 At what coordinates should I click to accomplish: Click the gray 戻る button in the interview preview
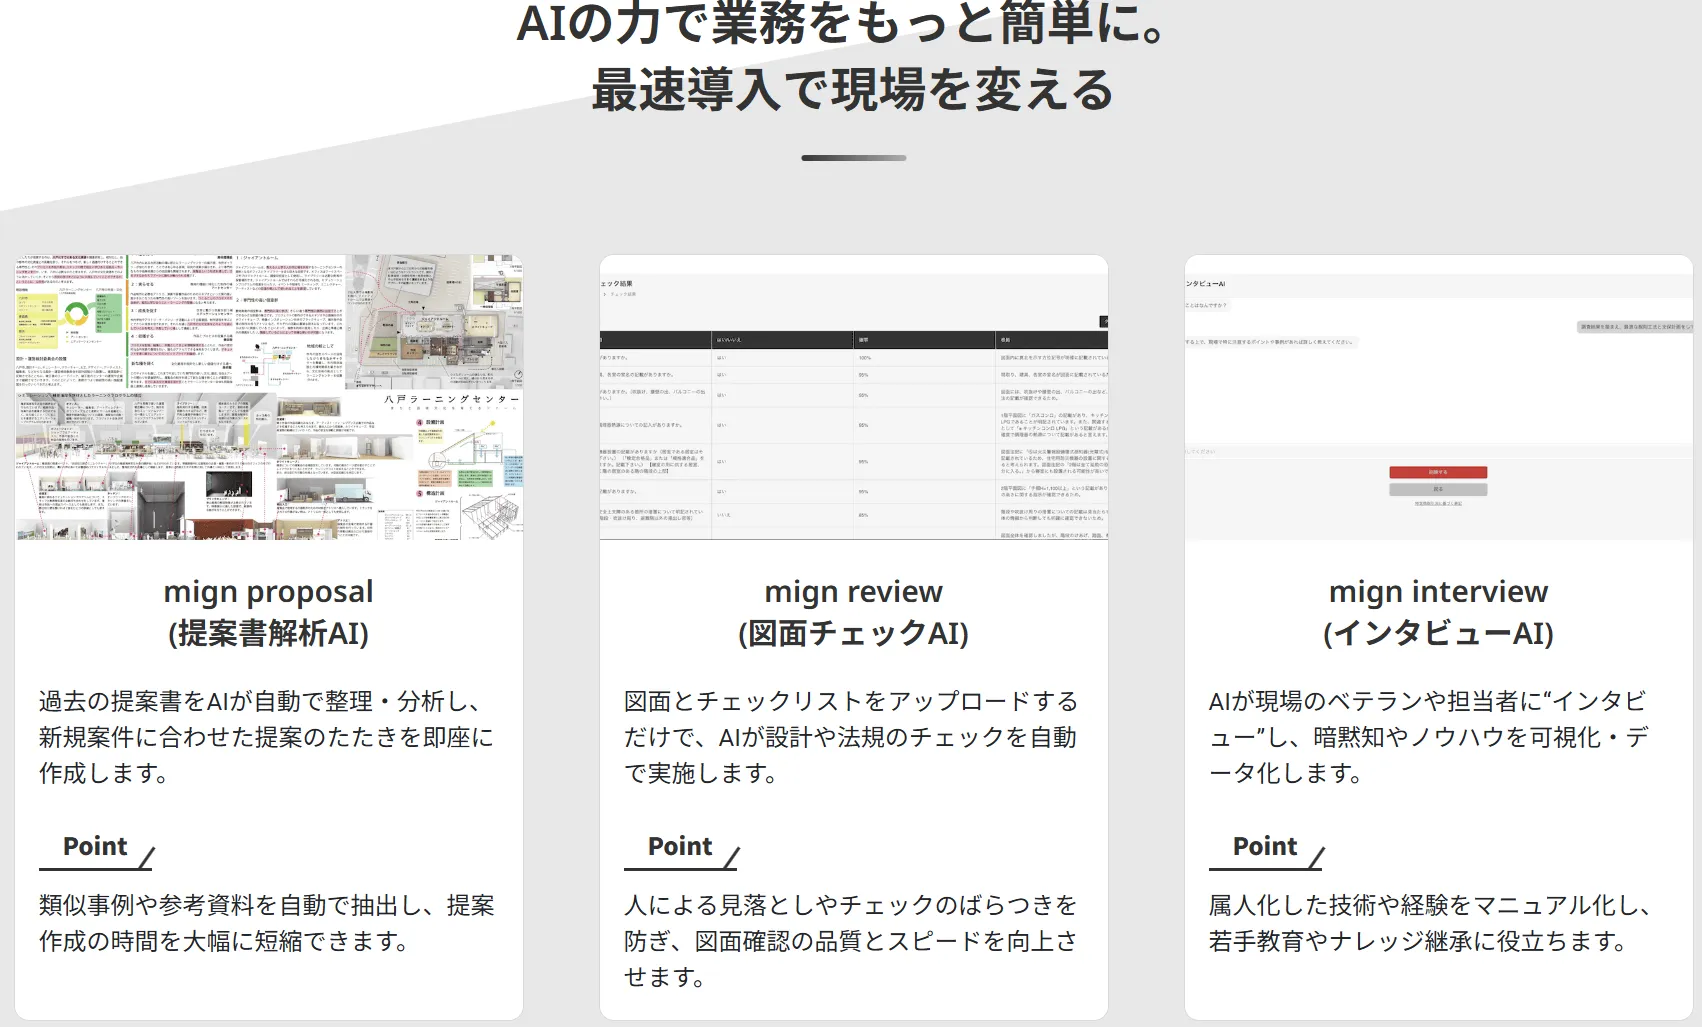coord(1438,489)
